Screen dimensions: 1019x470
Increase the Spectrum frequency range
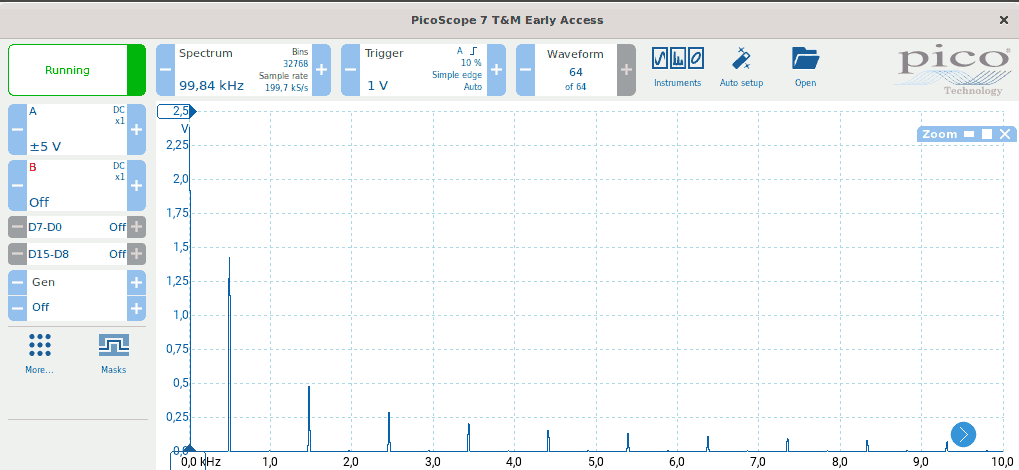tap(322, 70)
